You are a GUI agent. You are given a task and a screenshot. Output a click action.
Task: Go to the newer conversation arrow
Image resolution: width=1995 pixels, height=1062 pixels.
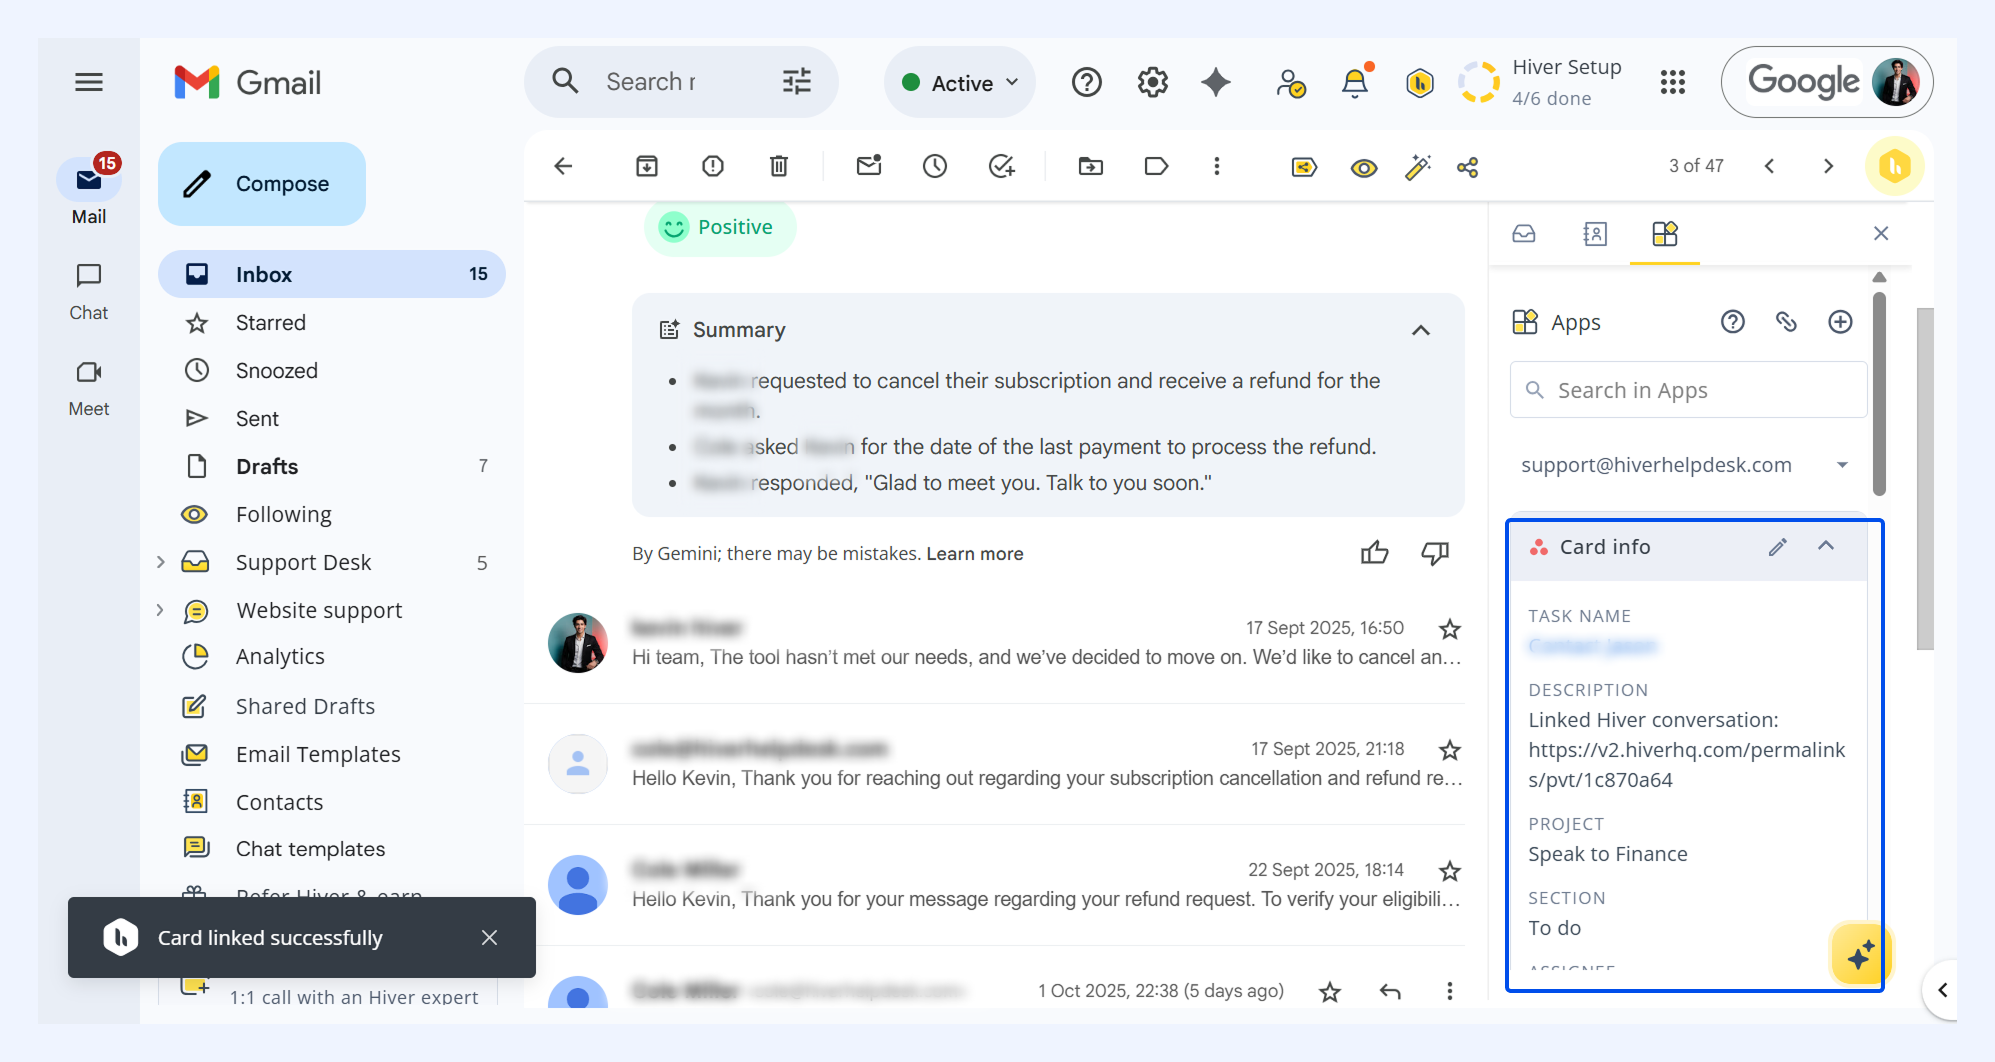pos(1770,166)
